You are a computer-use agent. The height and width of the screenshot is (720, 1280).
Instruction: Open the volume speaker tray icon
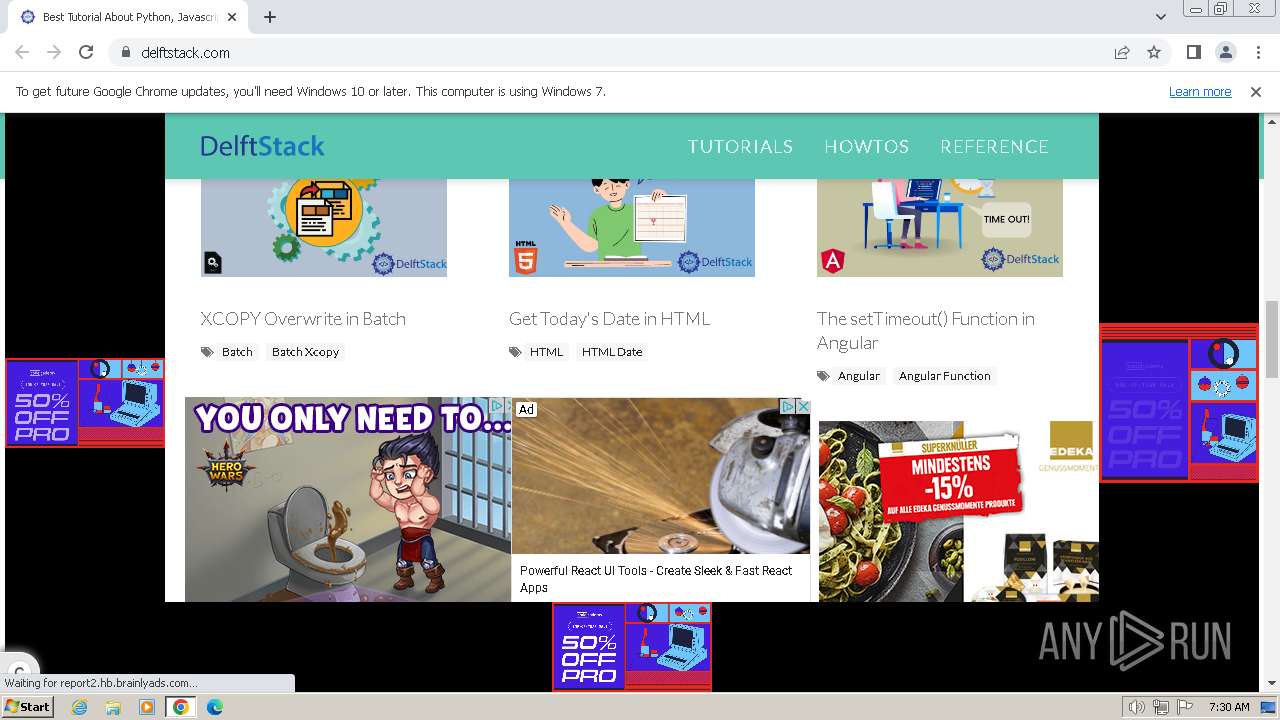point(1137,707)
